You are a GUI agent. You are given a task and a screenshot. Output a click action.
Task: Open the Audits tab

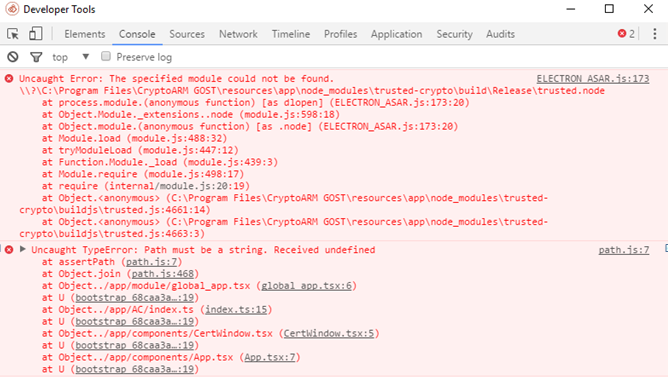(x=500, y=34)
